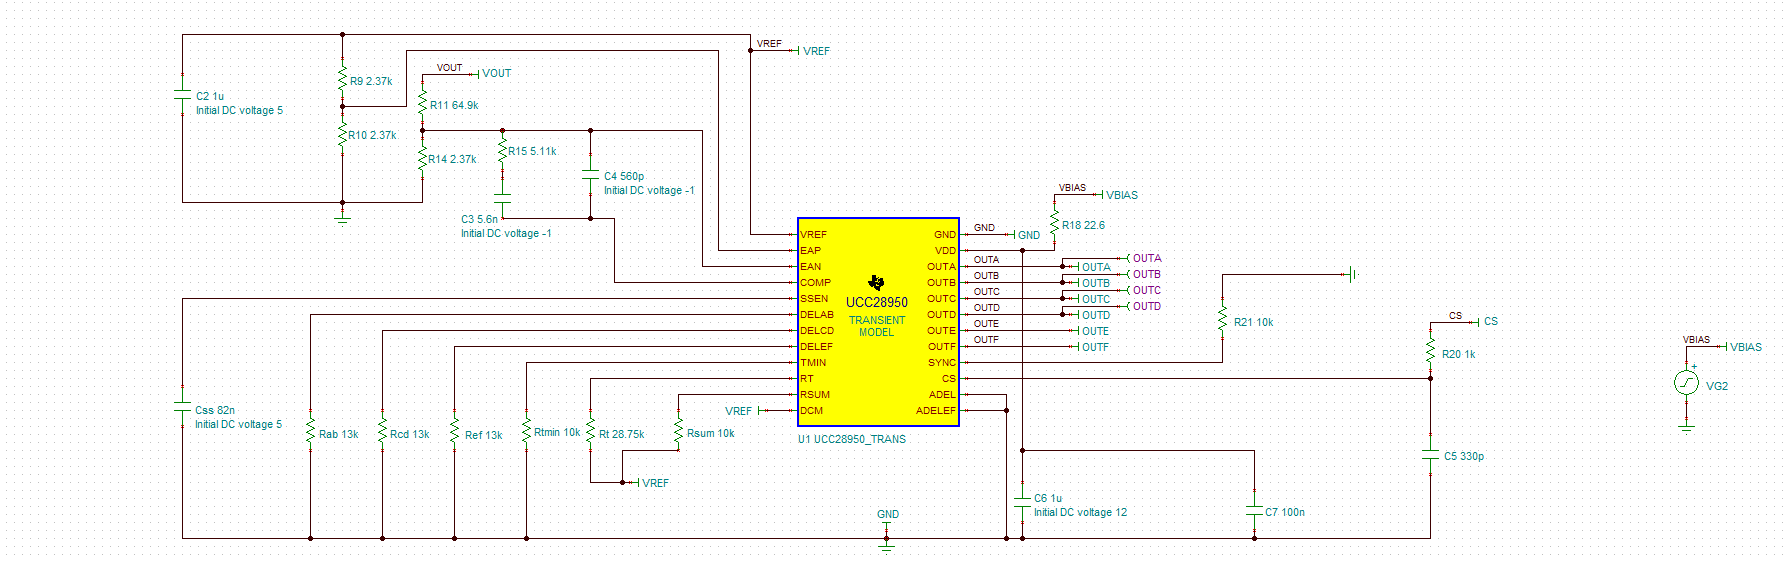This screenshot has height=570, width=1788.
Task: Click TRANSIENT MODEL text on chip
Action: 877,326
